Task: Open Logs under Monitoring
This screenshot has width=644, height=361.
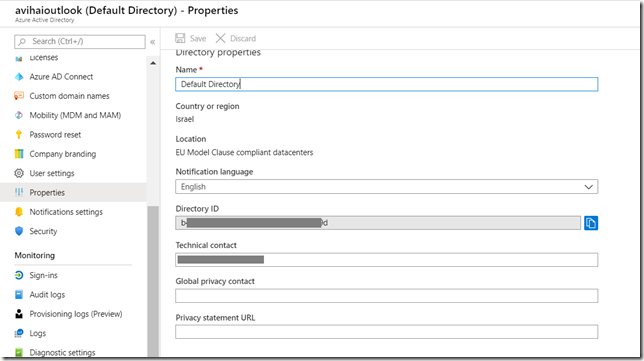Action: point(37,333)
